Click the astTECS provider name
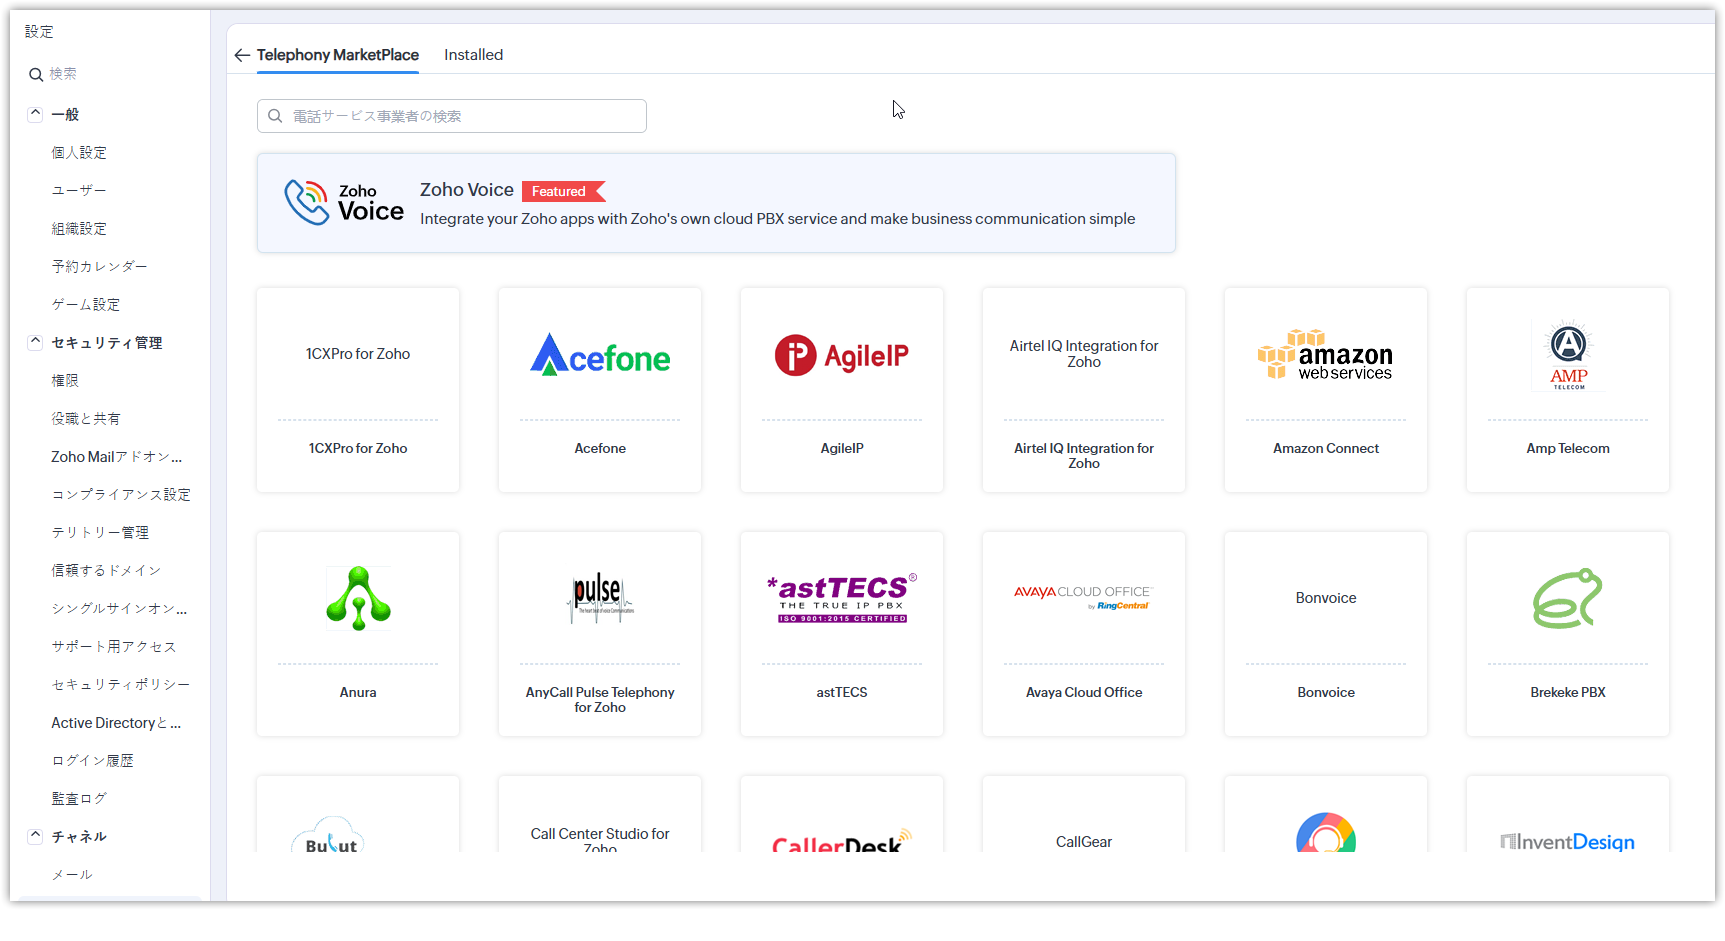This screenshot has height=941, width=1725. (842, 692)
